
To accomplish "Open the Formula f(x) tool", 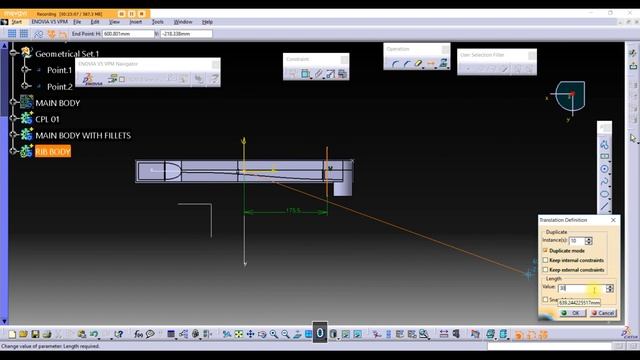I will tap(138, 334).
